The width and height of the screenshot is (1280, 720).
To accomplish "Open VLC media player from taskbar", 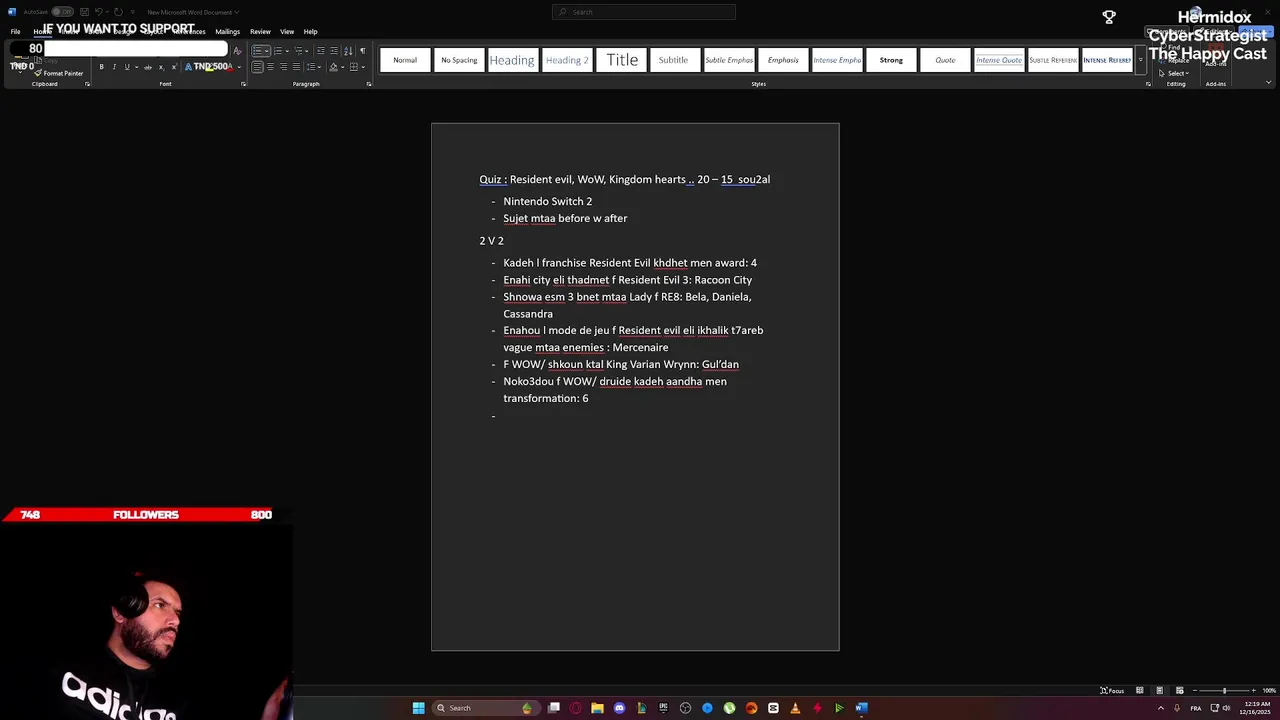I will (795, 708).
